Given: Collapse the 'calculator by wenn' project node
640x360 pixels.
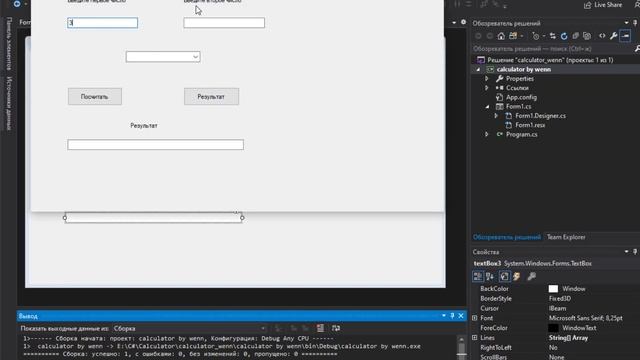Looking at the screenshot, I should 478,69.
